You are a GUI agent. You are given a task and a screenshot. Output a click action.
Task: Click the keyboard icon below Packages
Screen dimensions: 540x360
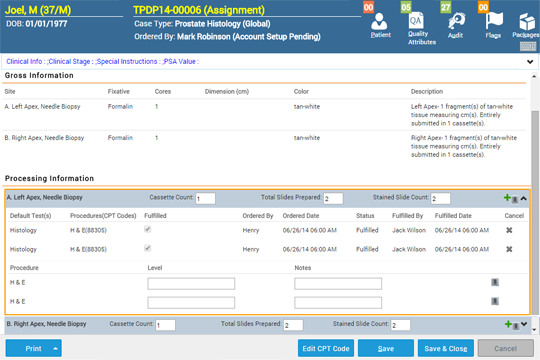click(528, 46)
